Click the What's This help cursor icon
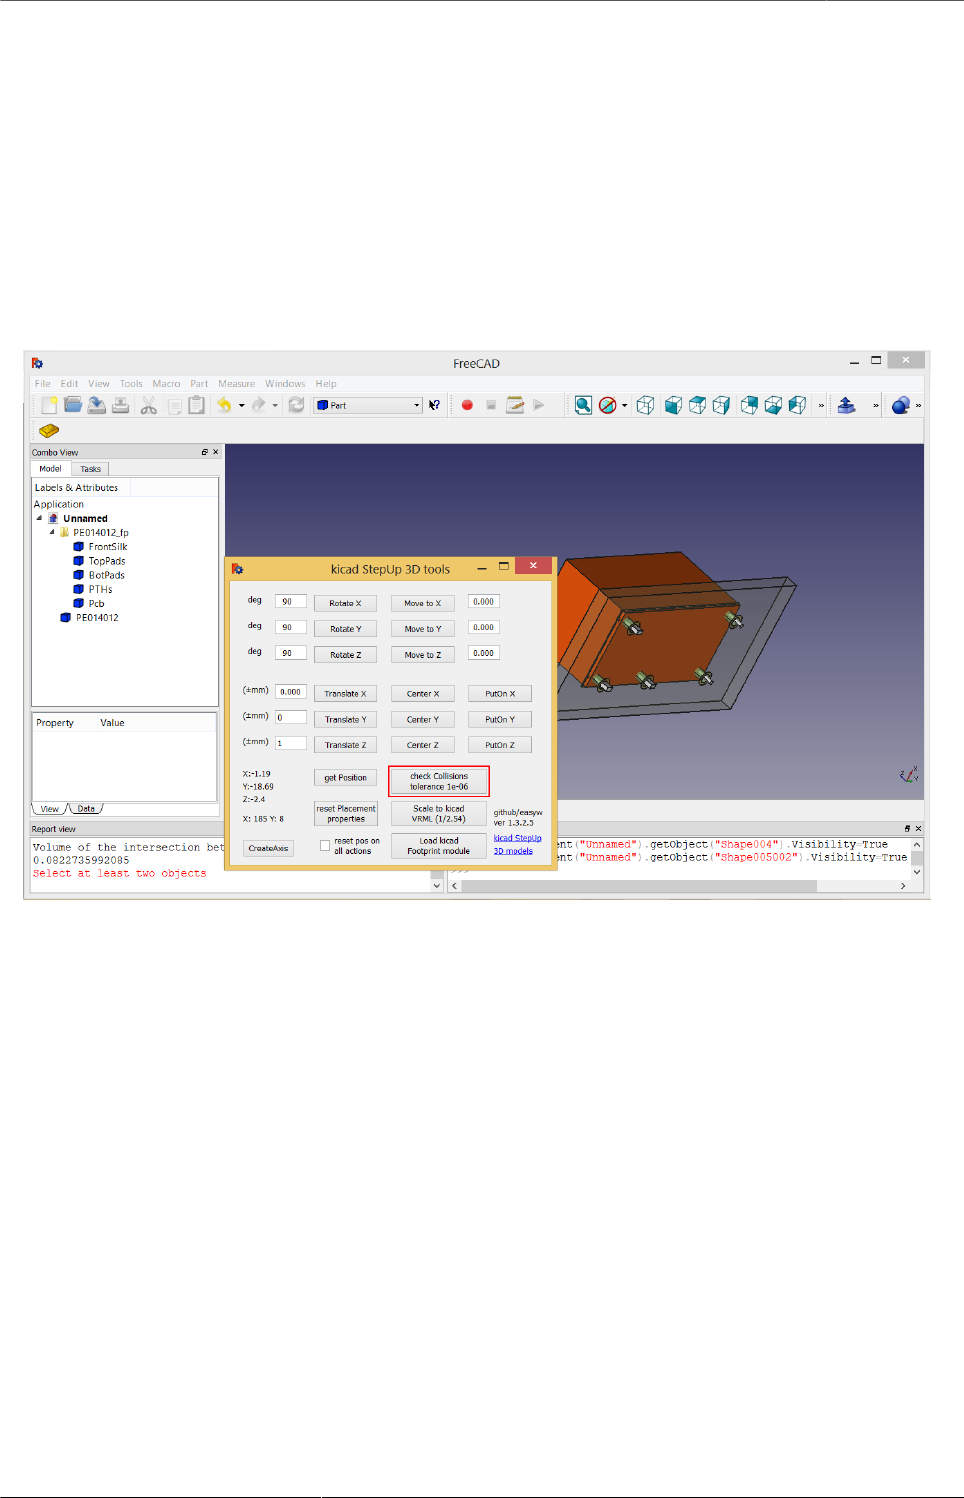Screen dimensions: 964x1498 (x=434, y=405)
